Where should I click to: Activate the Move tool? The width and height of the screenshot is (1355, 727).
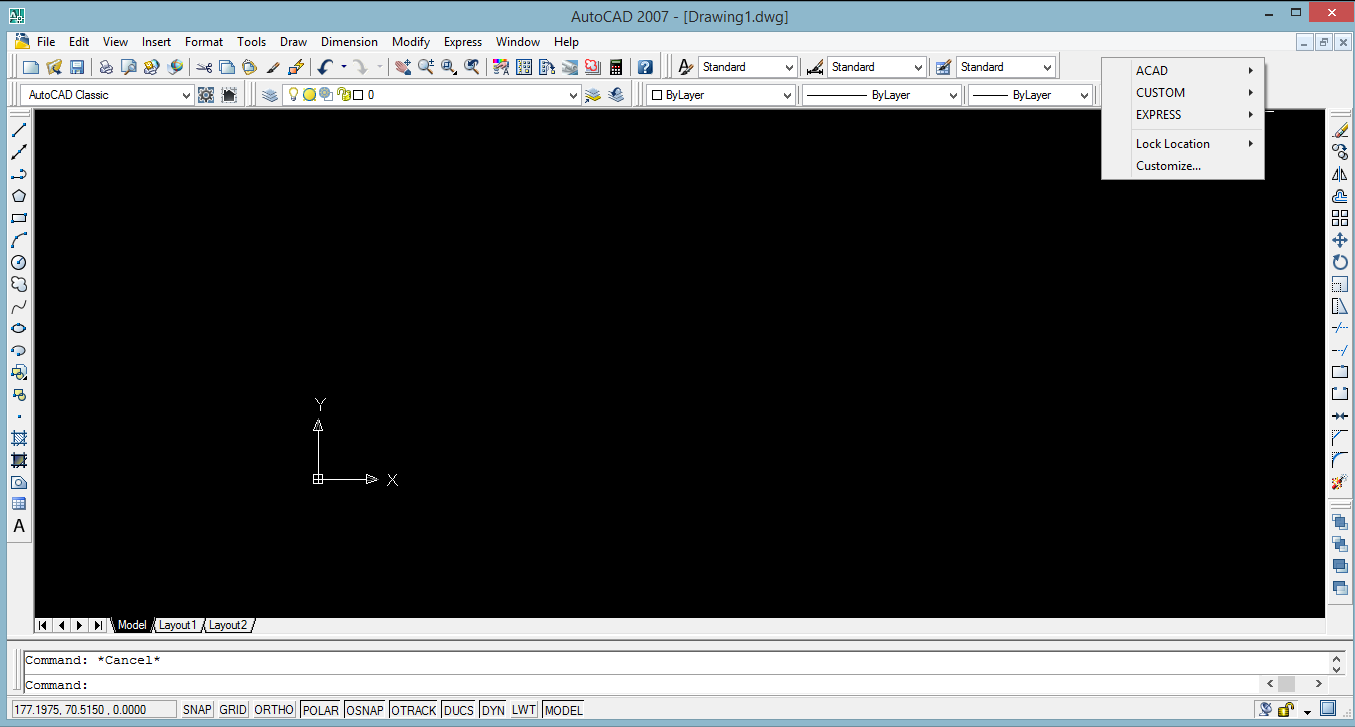point(1340,239)
